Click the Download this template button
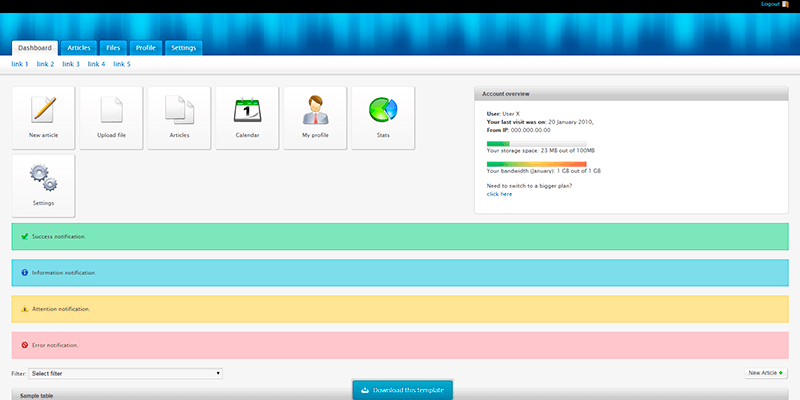Viewport: 800px width, 400px height. (402, 389)
